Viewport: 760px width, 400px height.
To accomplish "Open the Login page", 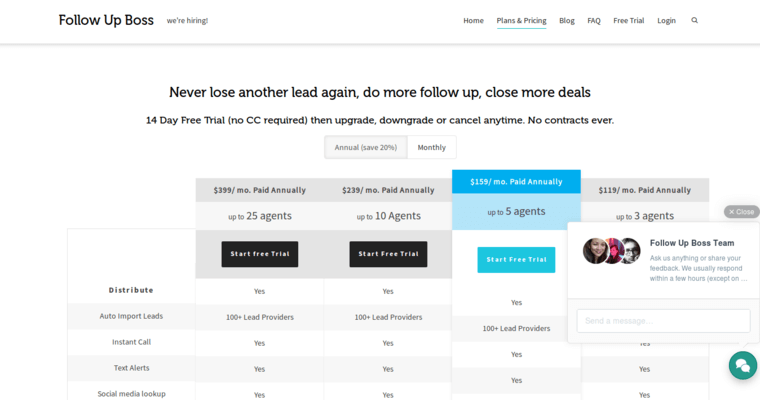I will click(666, 20).
